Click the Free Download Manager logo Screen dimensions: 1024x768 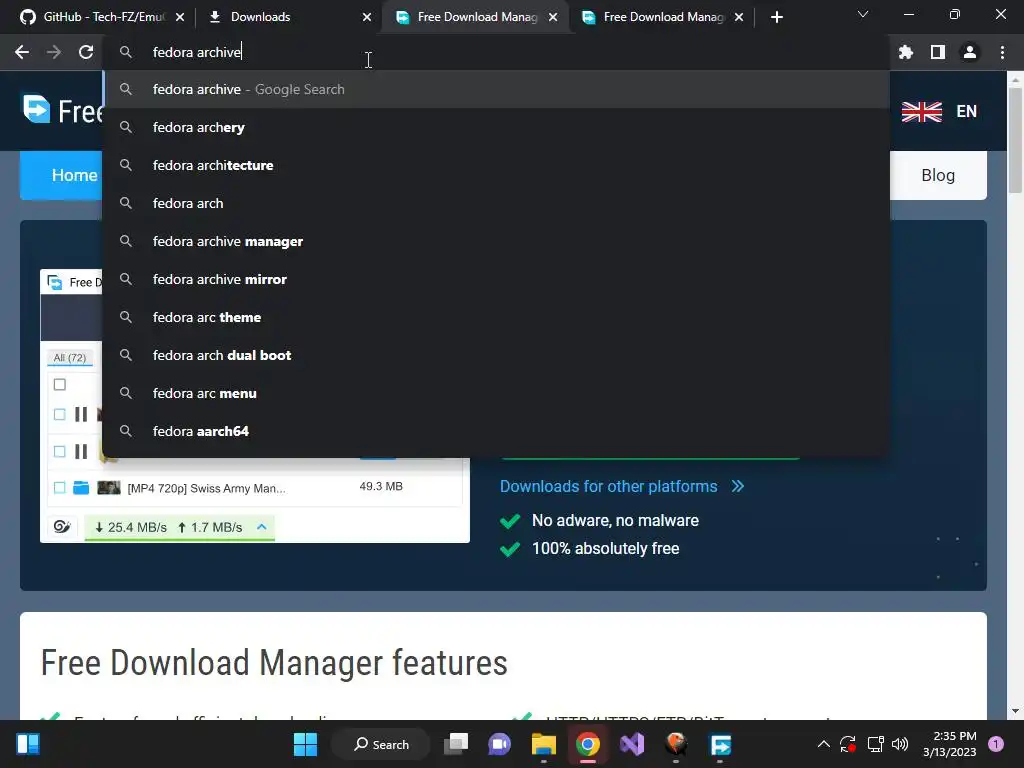coord(62,110)
